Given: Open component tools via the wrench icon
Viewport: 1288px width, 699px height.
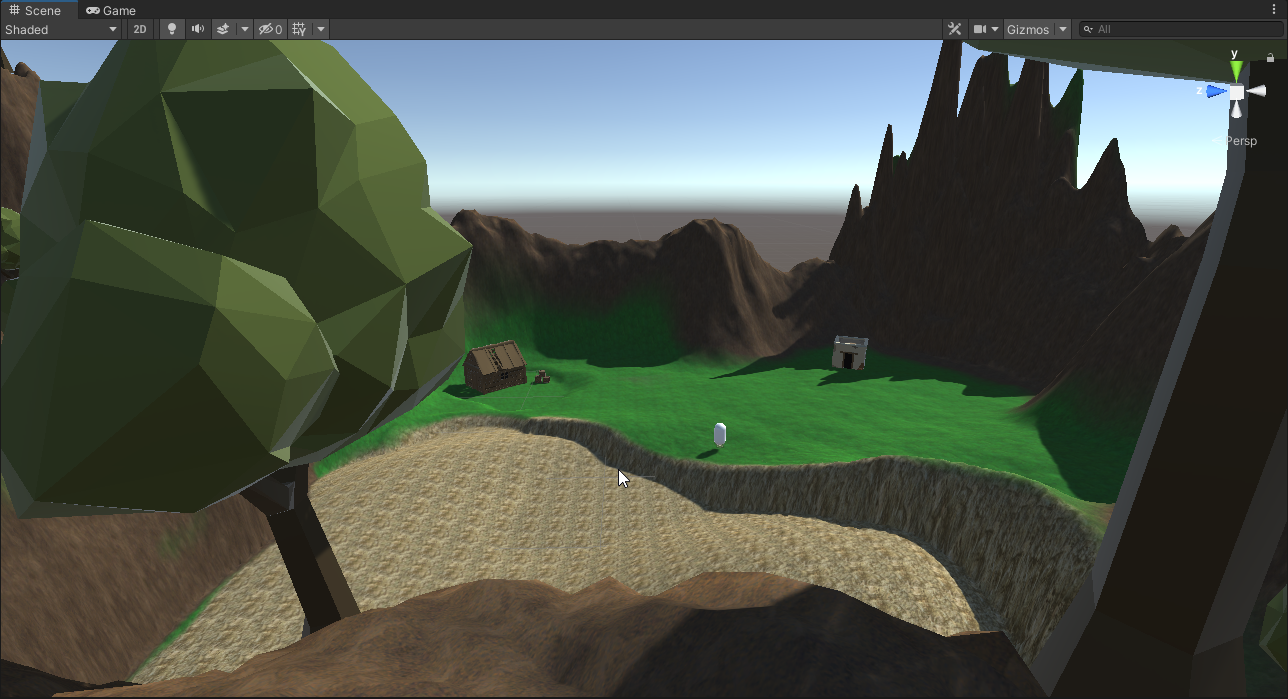Looking at the screenshot, I should [x=954, y=29].
